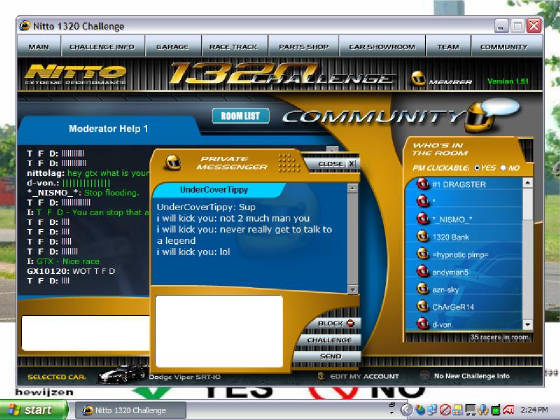
Task: Click No New Challenge Info link
Action: 472,376
